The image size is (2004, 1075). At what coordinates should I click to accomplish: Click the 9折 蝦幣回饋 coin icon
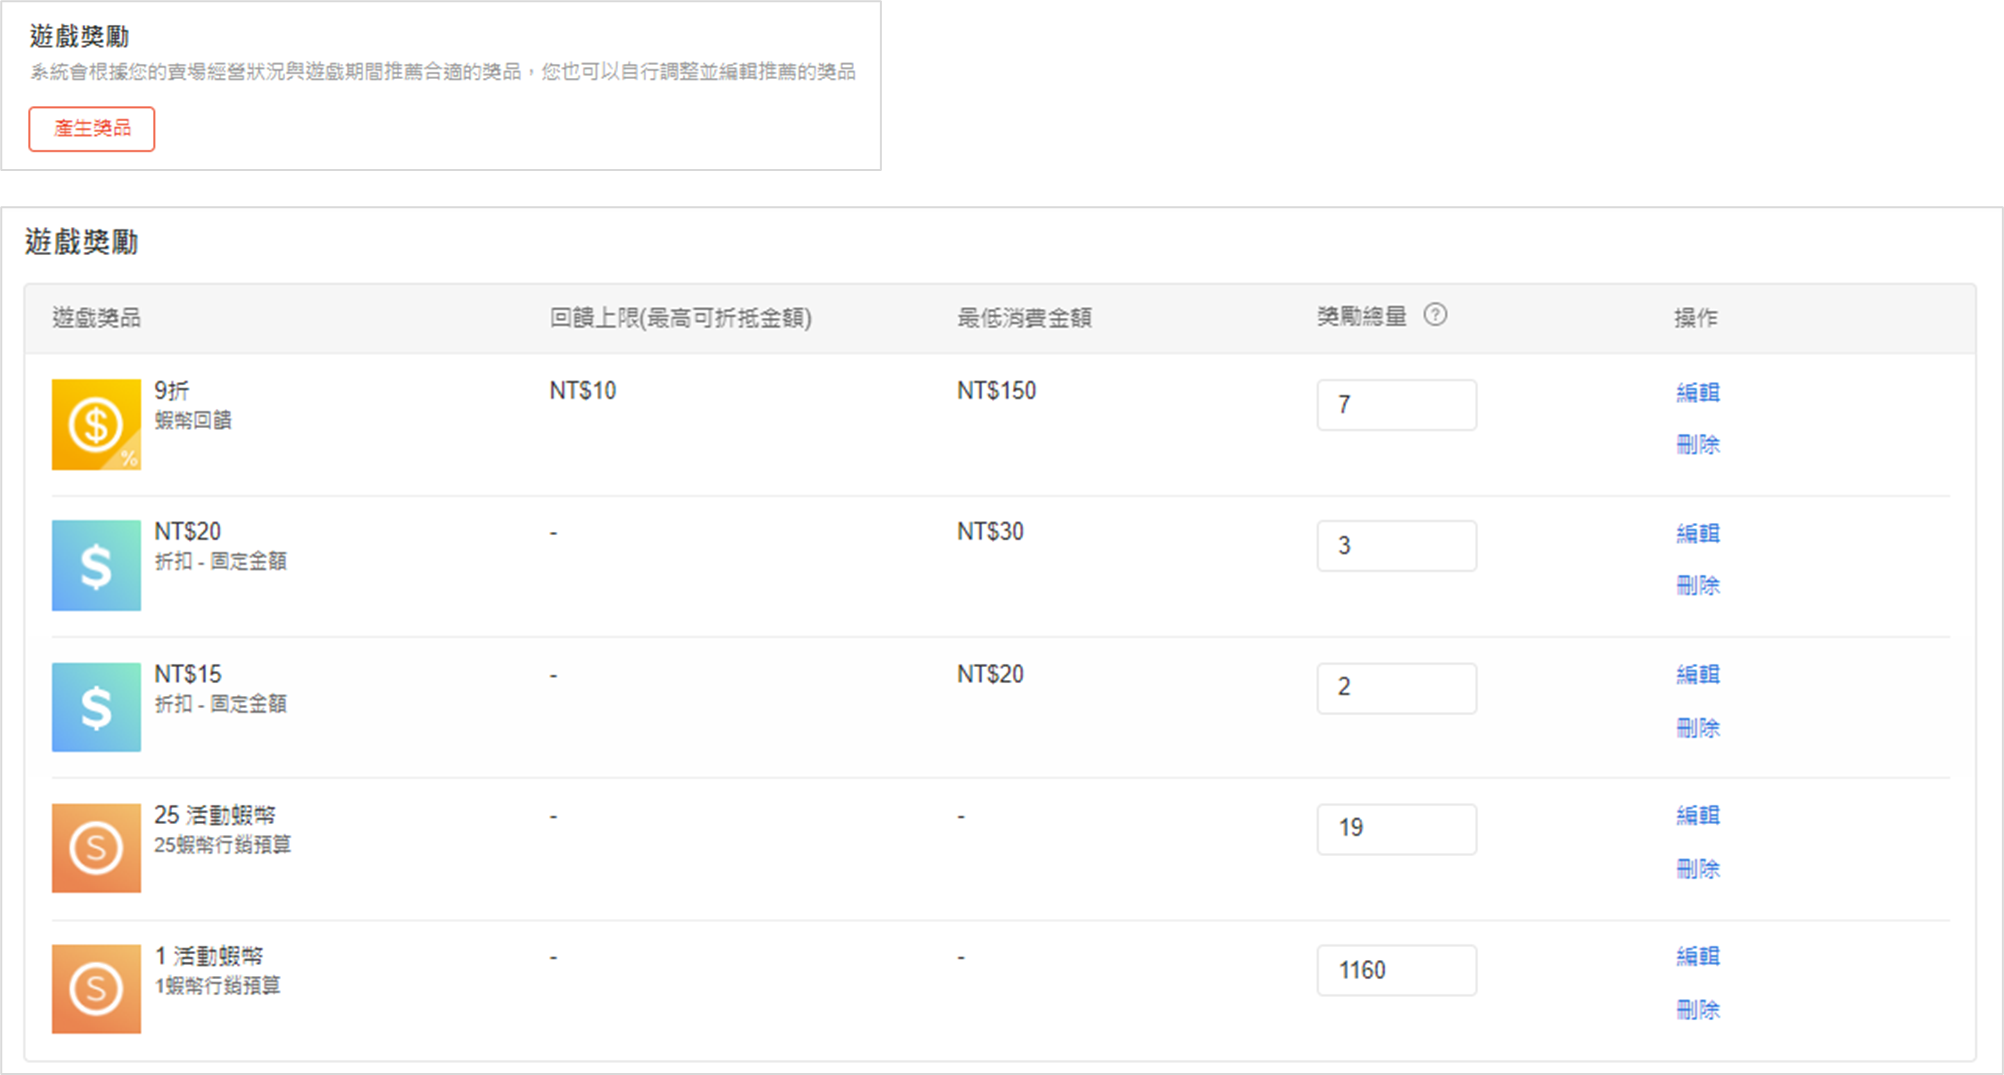click(96, 424)
